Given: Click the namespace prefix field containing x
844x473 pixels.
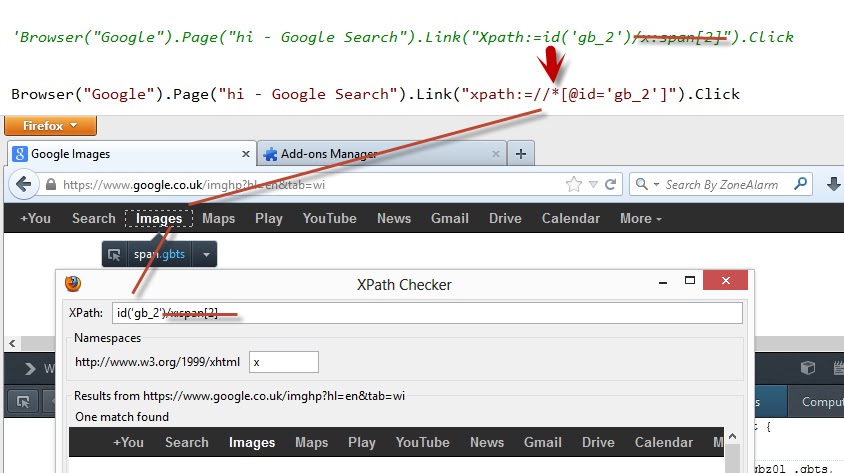Looking at the screenshot, I should point(284,362).
